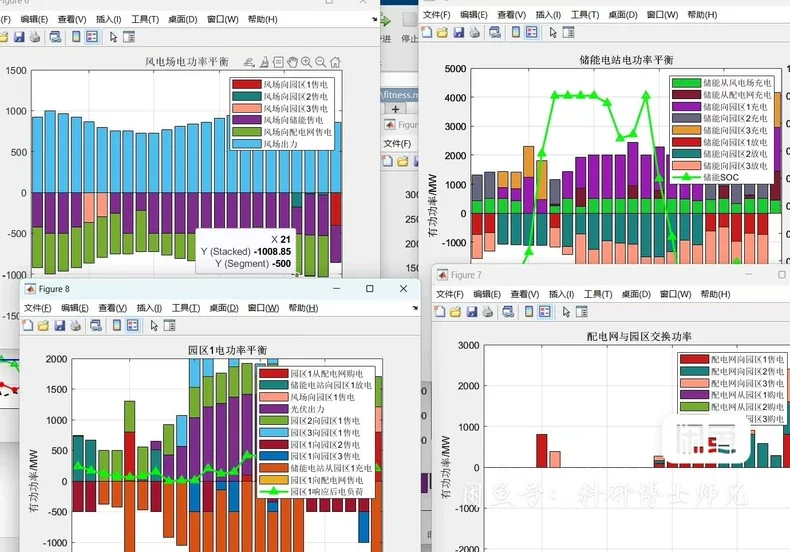Toggle Edit Plot arrow in 风电场电功率平衡 figure toolbar
Viewport: 790px width, 552px height.
113,37
